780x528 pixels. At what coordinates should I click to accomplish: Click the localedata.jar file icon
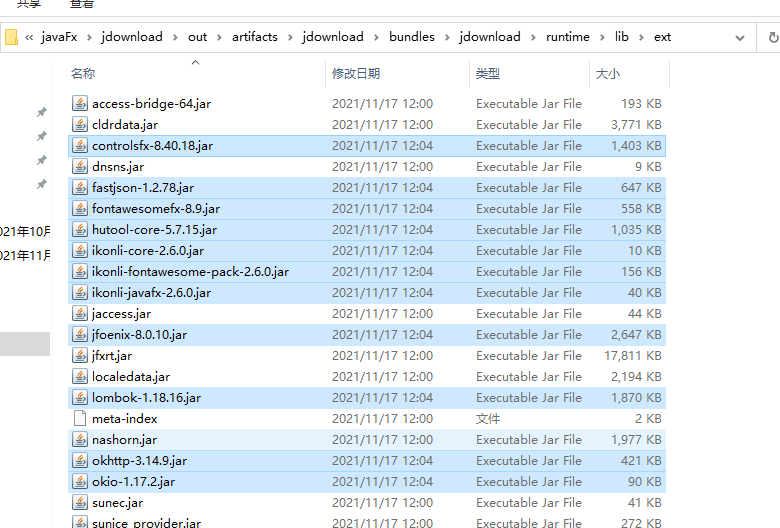click(80, 376)
